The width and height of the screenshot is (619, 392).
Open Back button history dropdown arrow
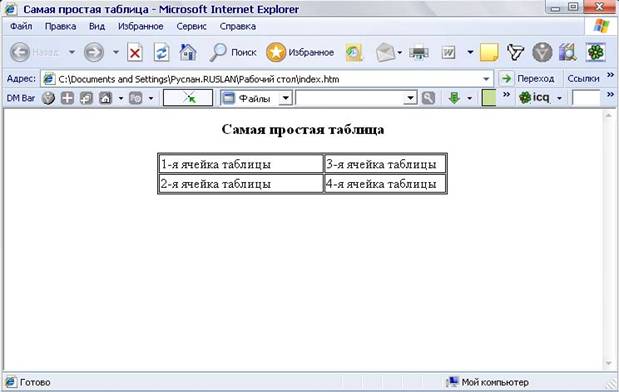tap(71, 52)
